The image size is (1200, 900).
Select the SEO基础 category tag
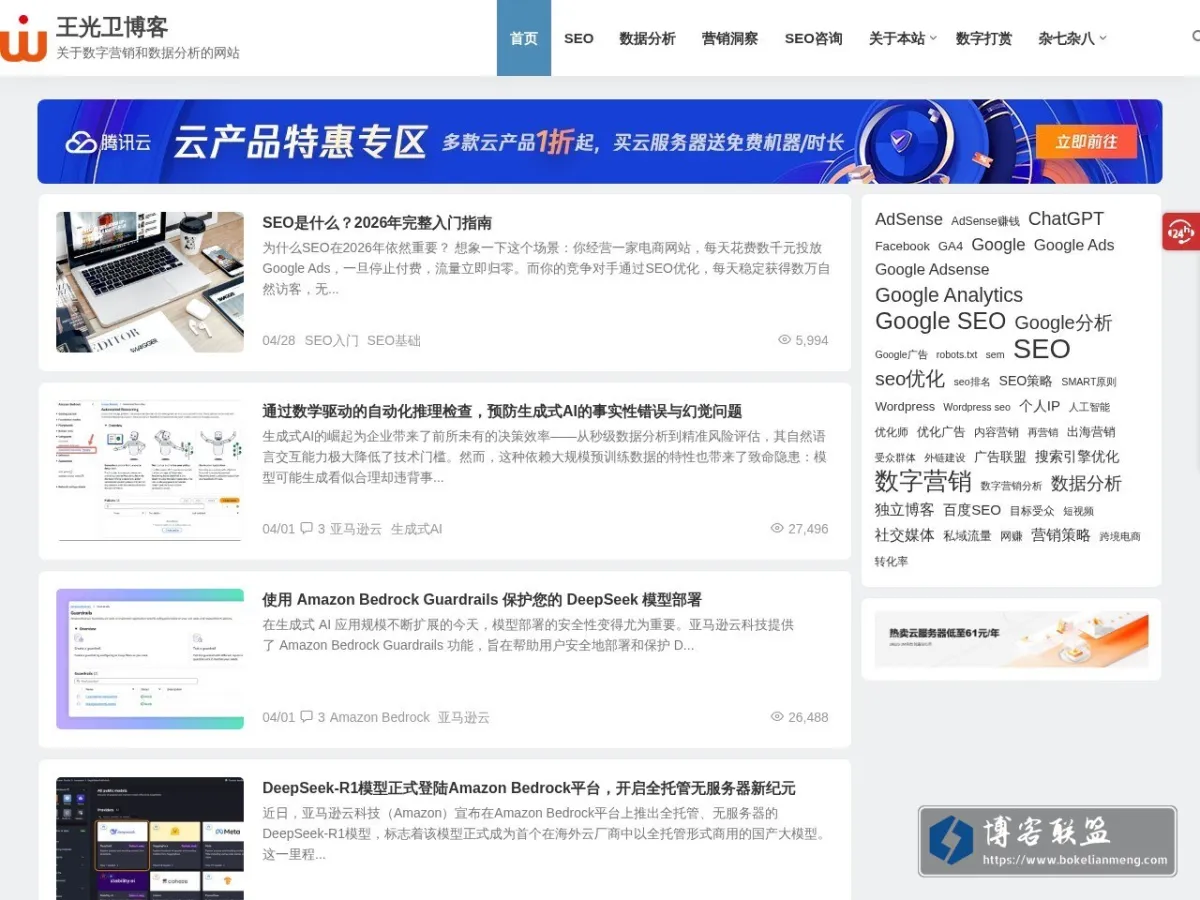point(394,340)
